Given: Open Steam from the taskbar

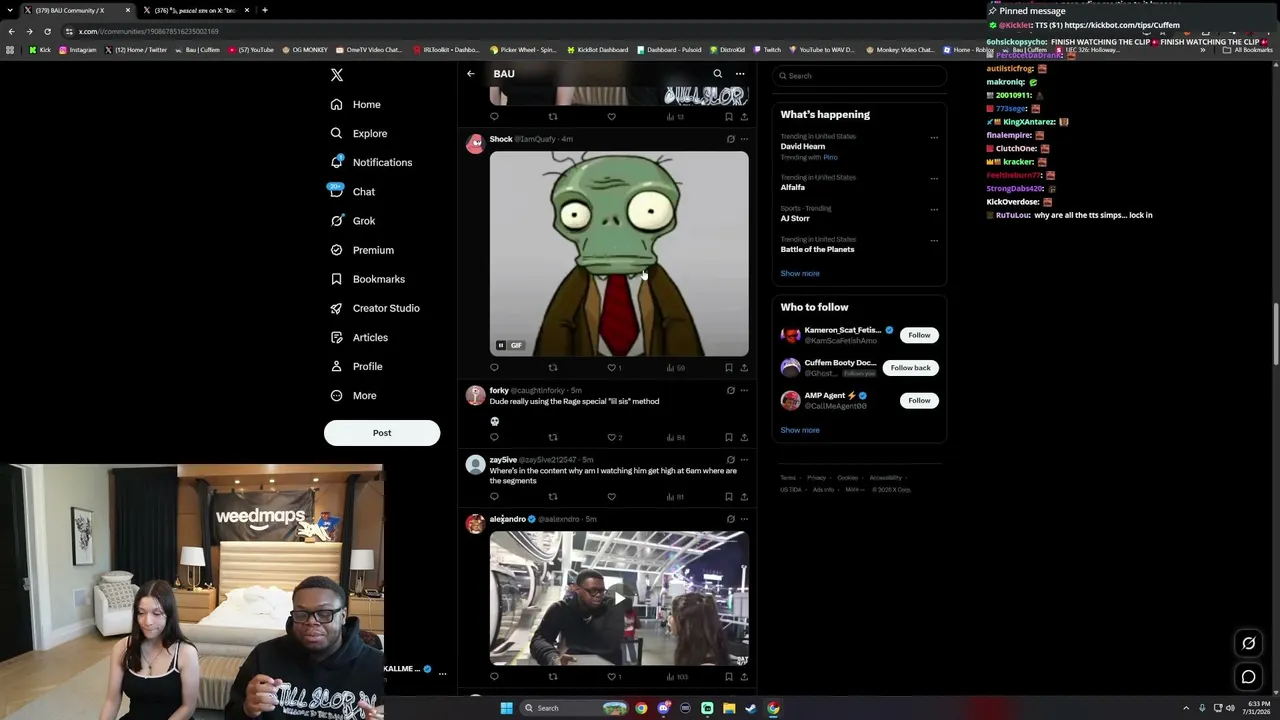Looking at the screenshot, I should (x=751, y=708).
